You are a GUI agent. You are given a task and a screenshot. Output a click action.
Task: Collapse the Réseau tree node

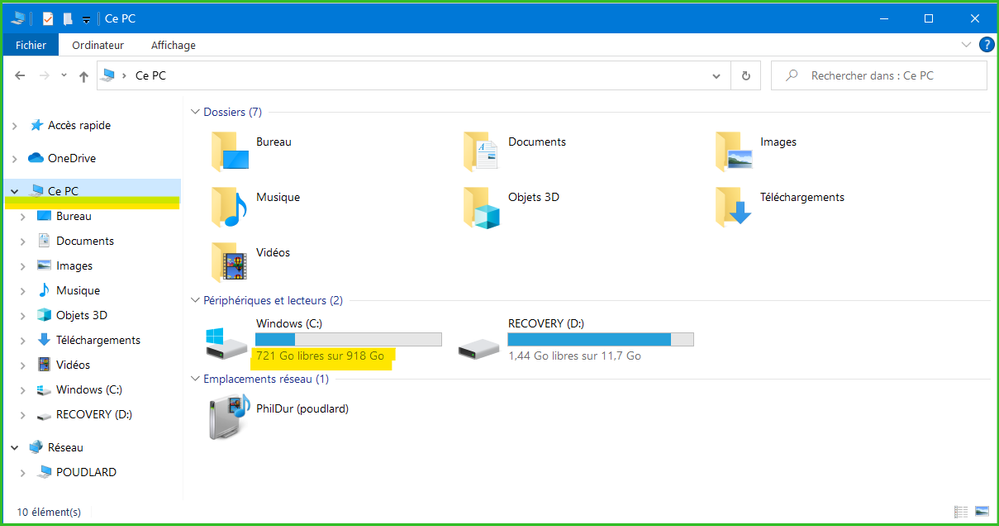point(15,448)
